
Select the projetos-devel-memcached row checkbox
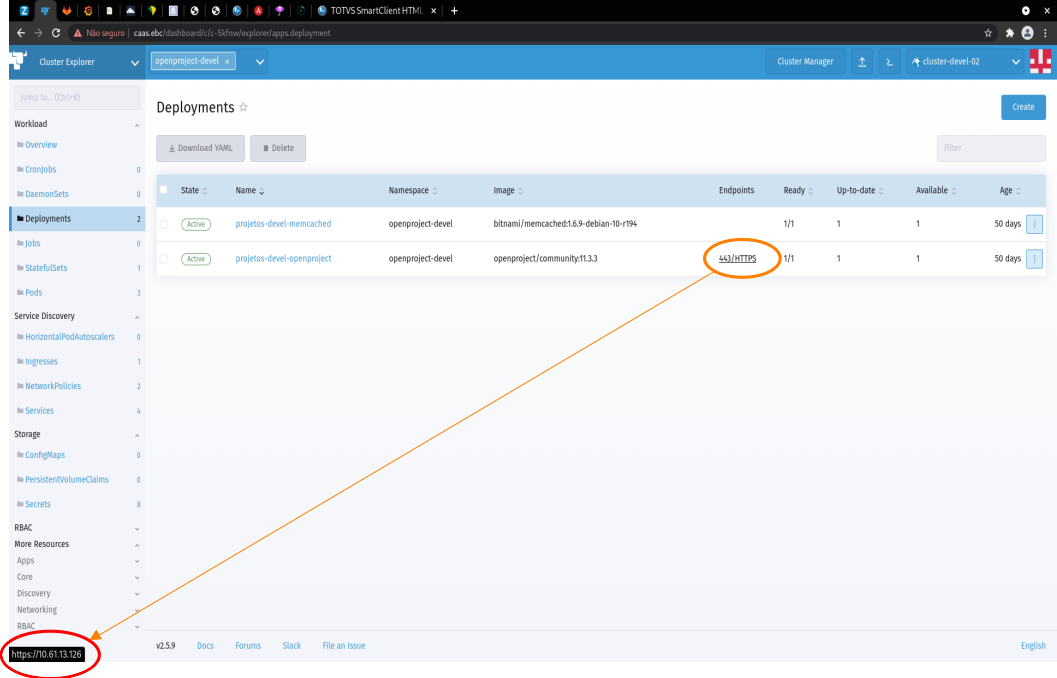[x=163, y=224]
